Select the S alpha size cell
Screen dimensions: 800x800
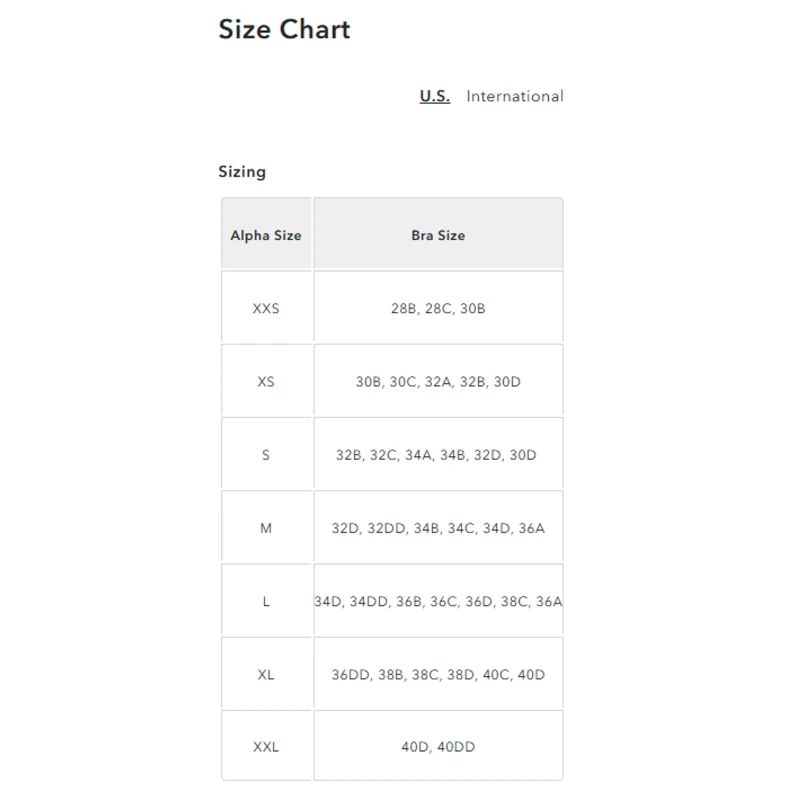tap(266, 454)
